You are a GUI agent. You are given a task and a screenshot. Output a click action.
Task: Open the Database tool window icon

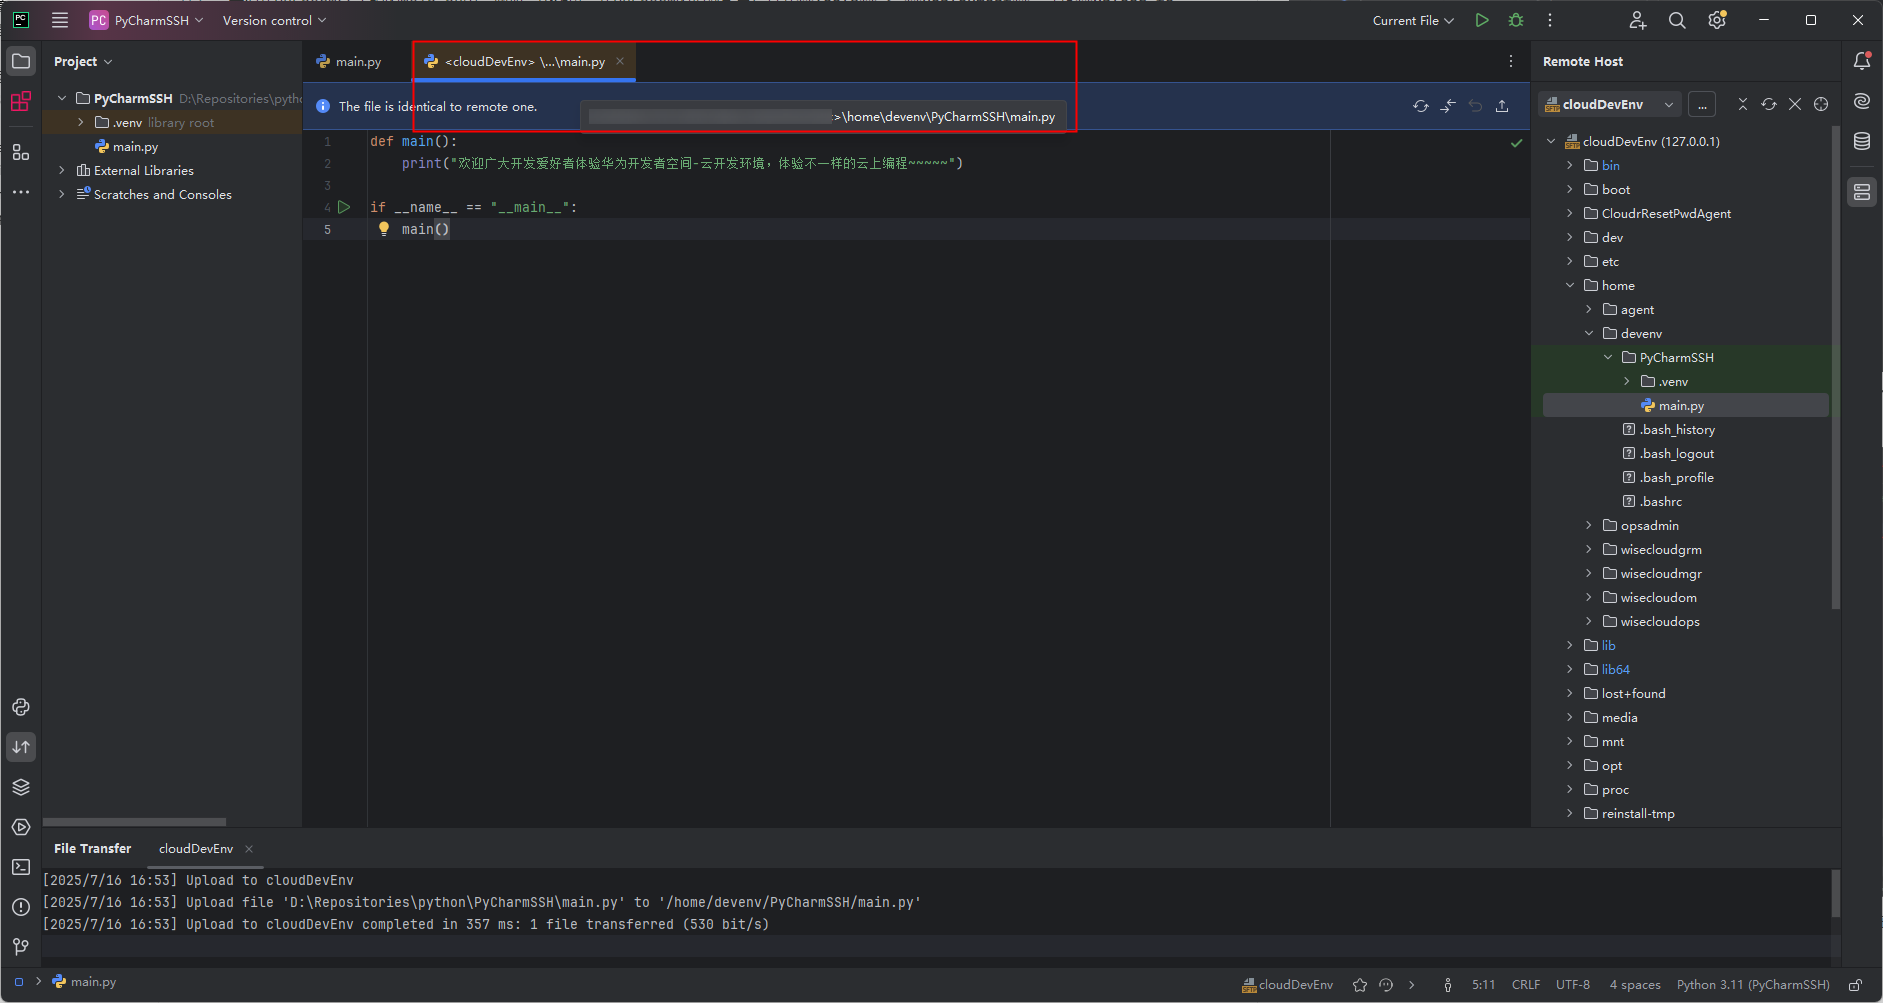pos(1862,141)
